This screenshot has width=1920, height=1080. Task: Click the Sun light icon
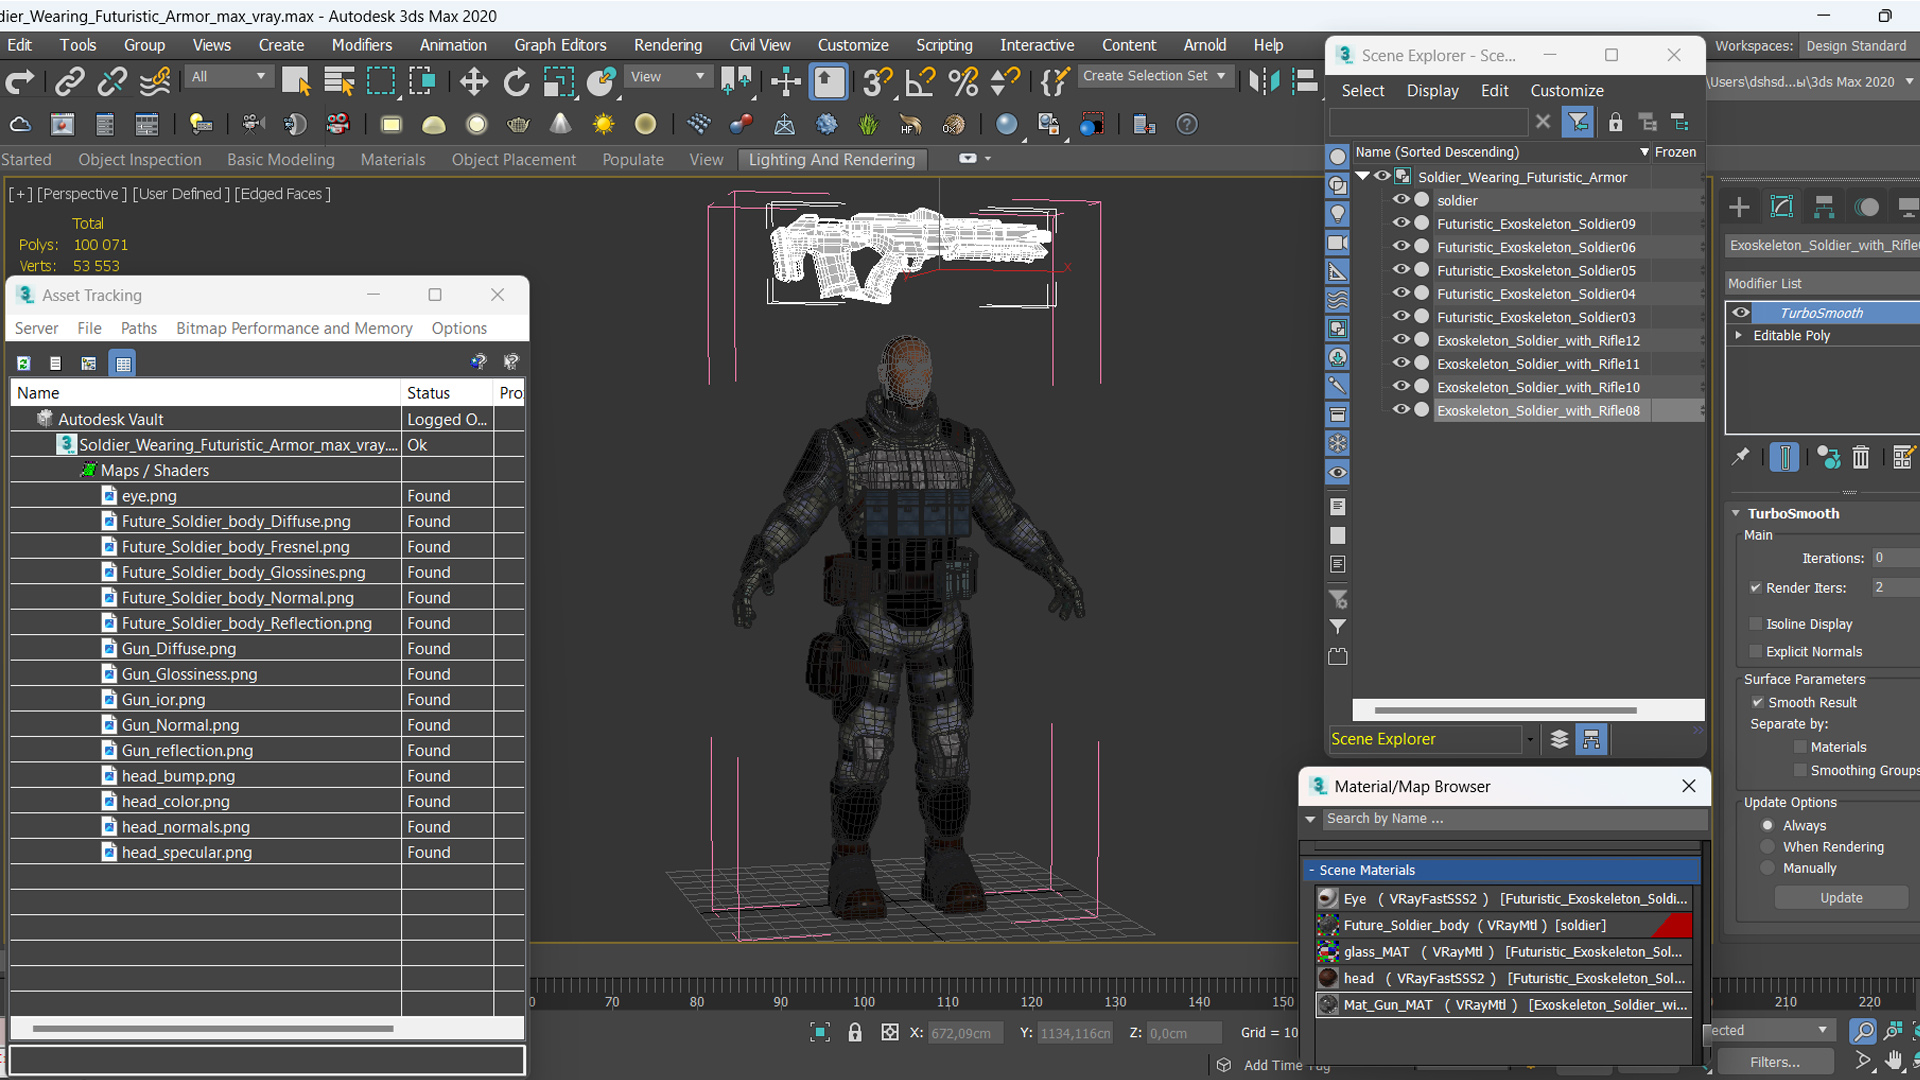pos(603,124)
